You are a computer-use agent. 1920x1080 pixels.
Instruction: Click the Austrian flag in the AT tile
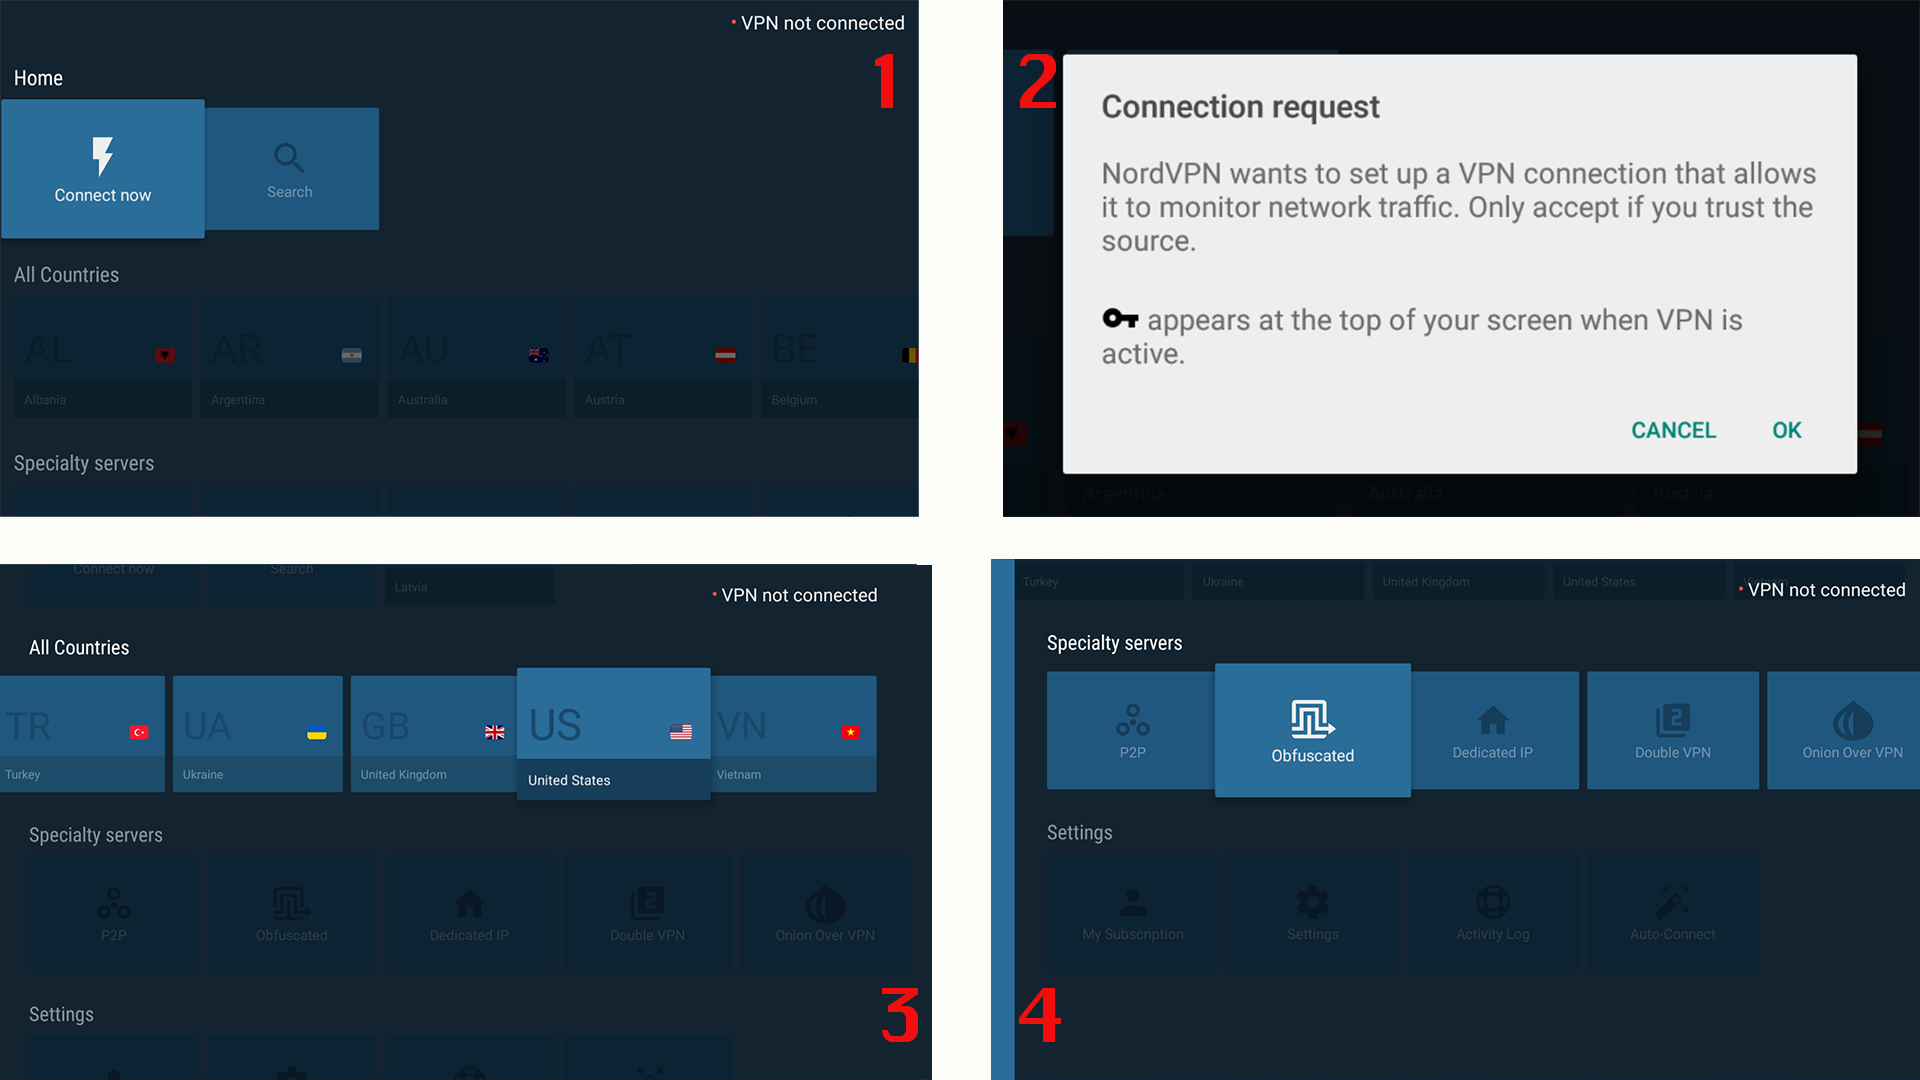pos(726,355)
